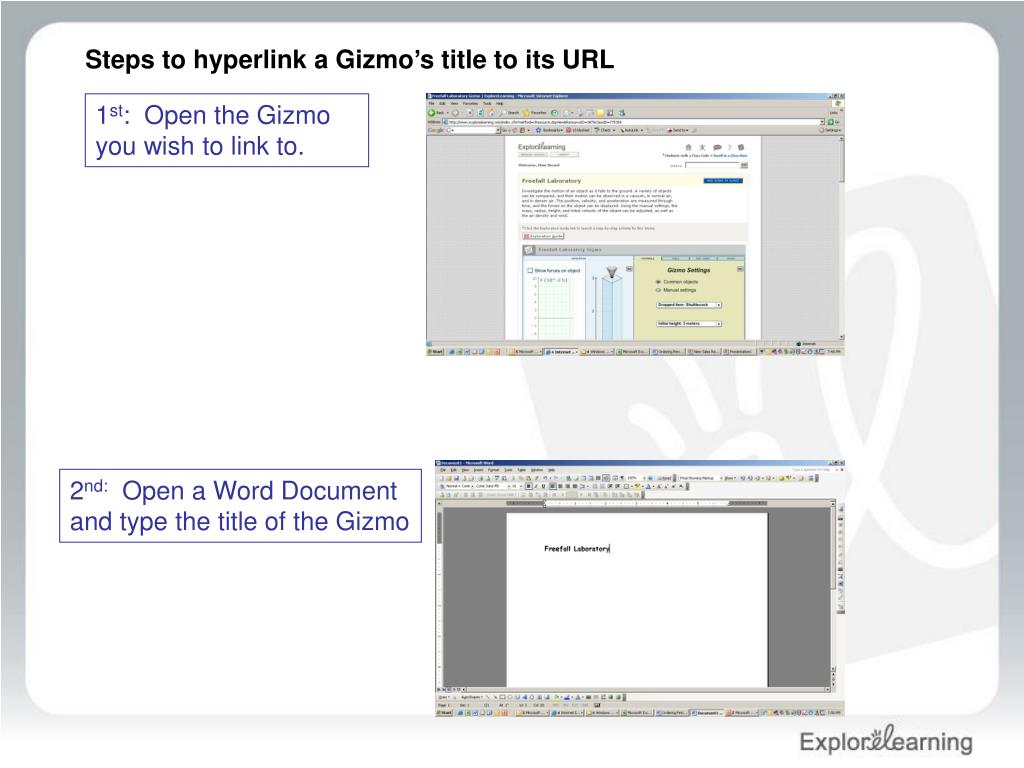Click Center alignment in Word's formatting toolbar
The height and width of the screenshot is (768, 1024).
point(560,486)
